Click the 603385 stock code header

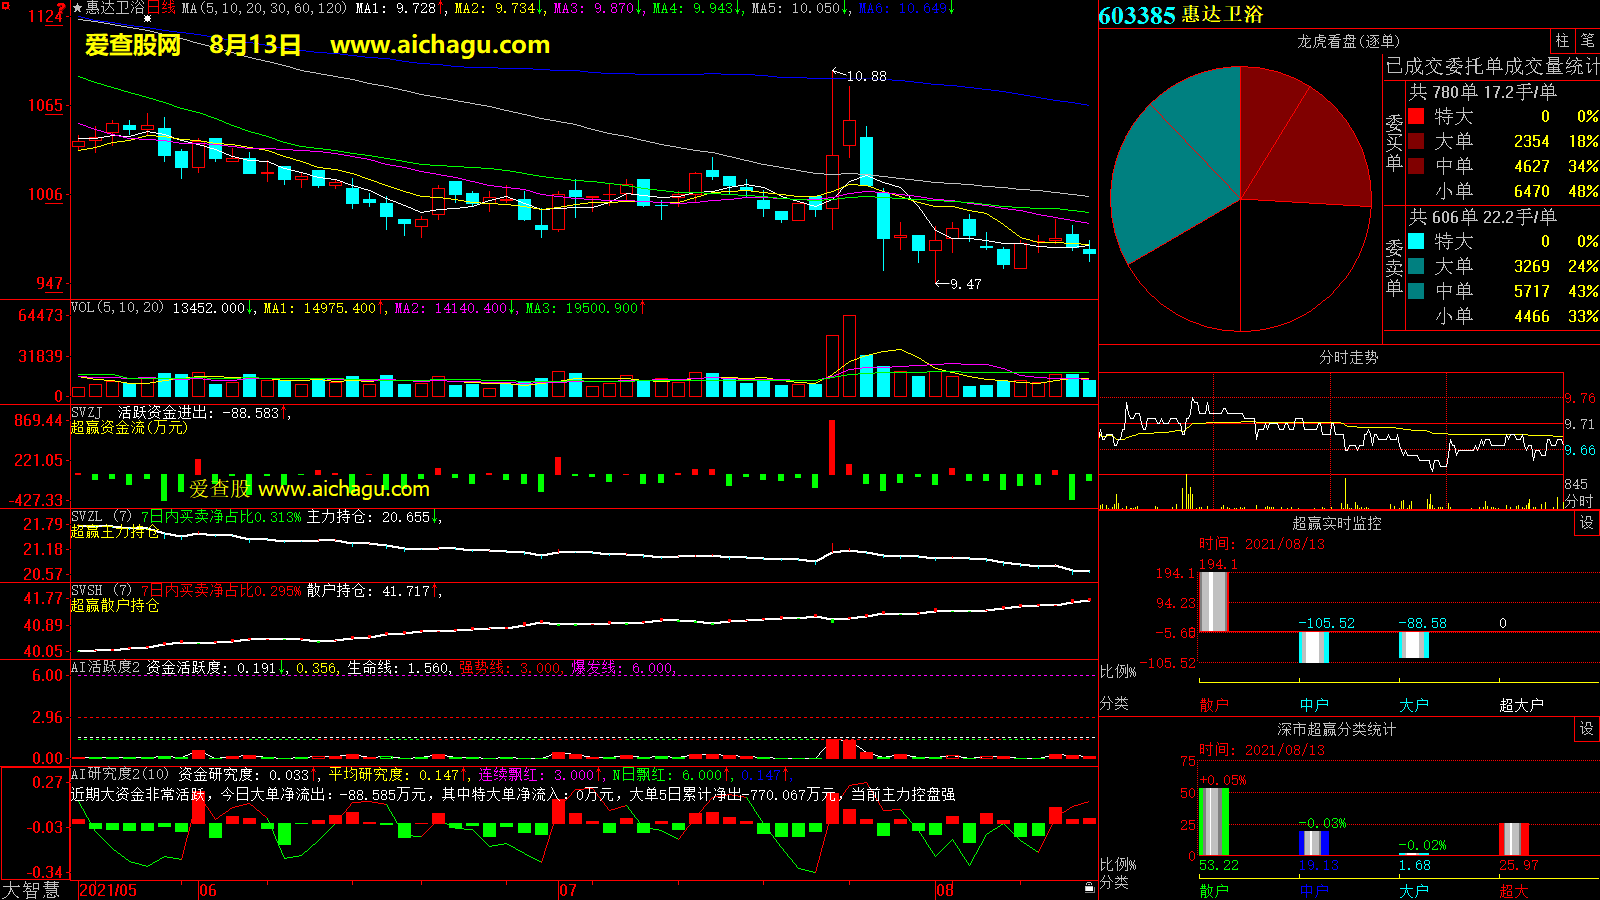click(1137, 15)
